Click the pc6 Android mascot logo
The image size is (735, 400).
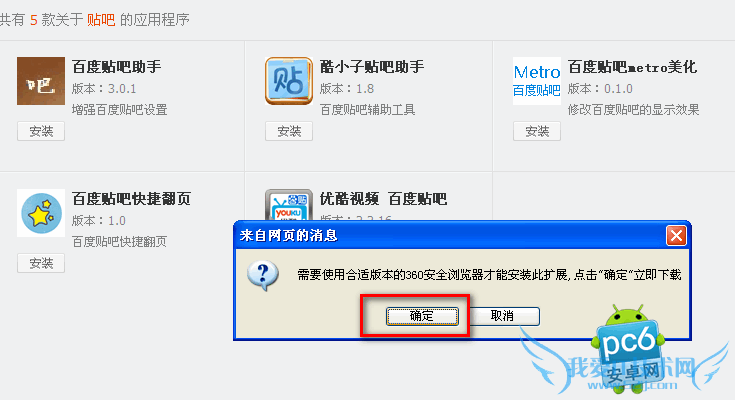point(628,347)
